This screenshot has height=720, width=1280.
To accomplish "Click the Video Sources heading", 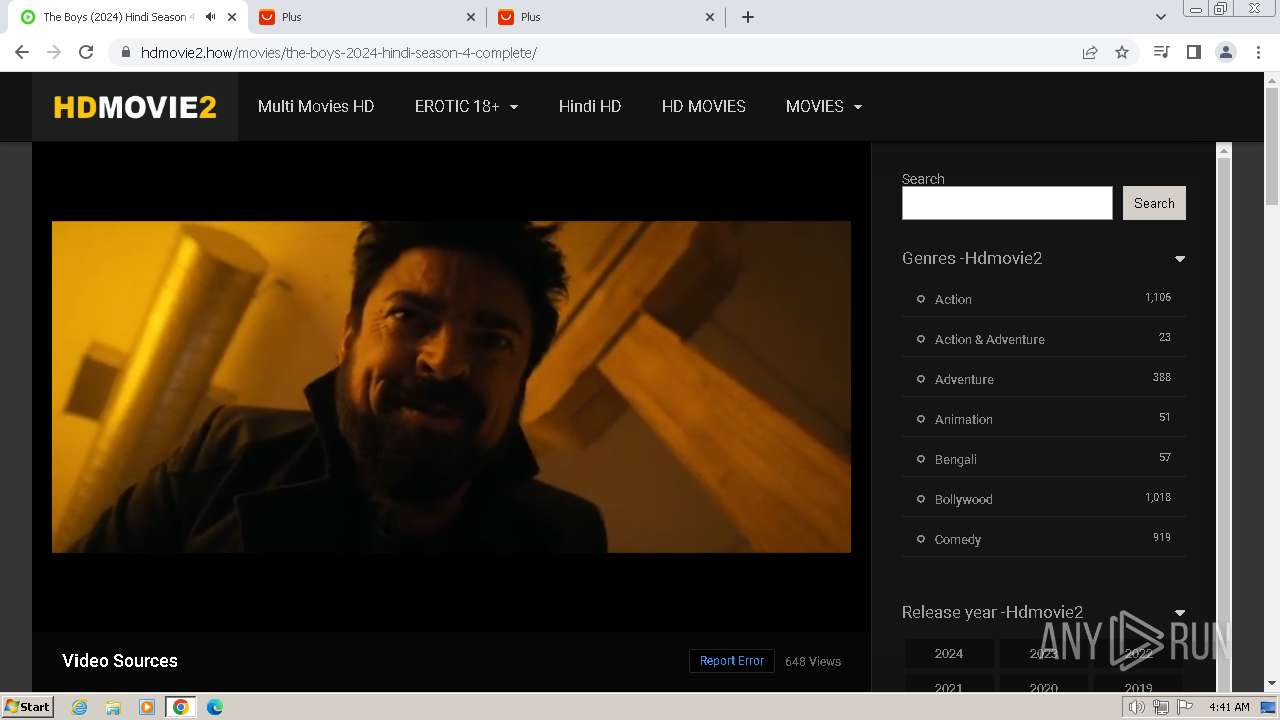I will [x=120, y=661].
